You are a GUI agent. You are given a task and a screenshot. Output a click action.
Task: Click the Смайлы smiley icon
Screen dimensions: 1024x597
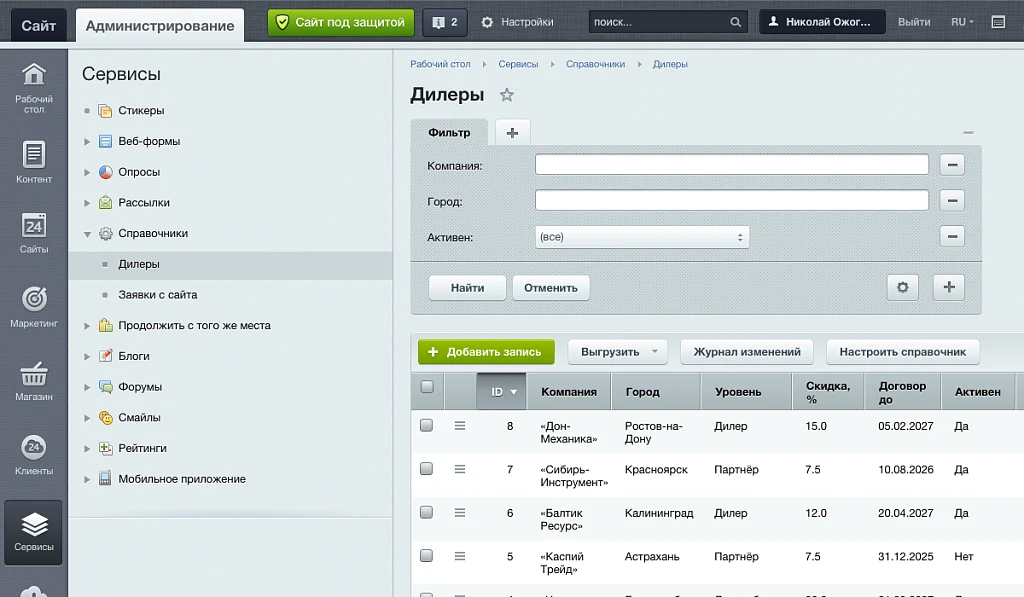[105, 417]
